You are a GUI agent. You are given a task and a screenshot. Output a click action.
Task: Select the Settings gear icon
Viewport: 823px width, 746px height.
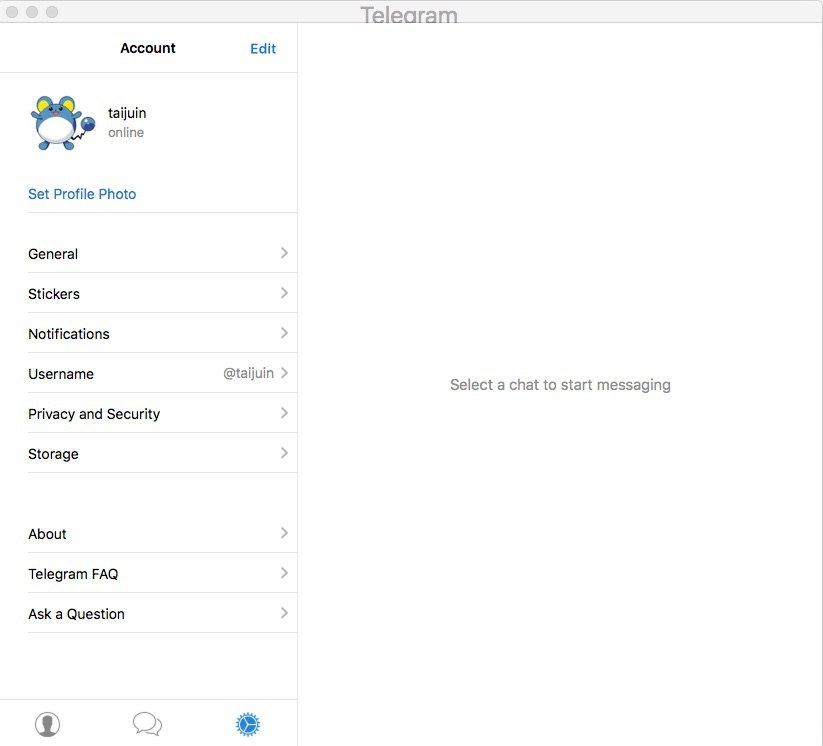(248, 724)
